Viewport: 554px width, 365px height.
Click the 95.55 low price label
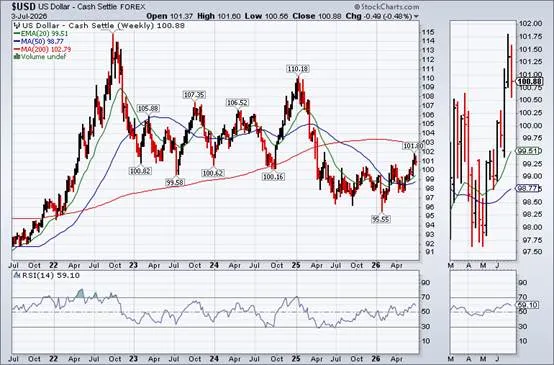pos(381,219)
